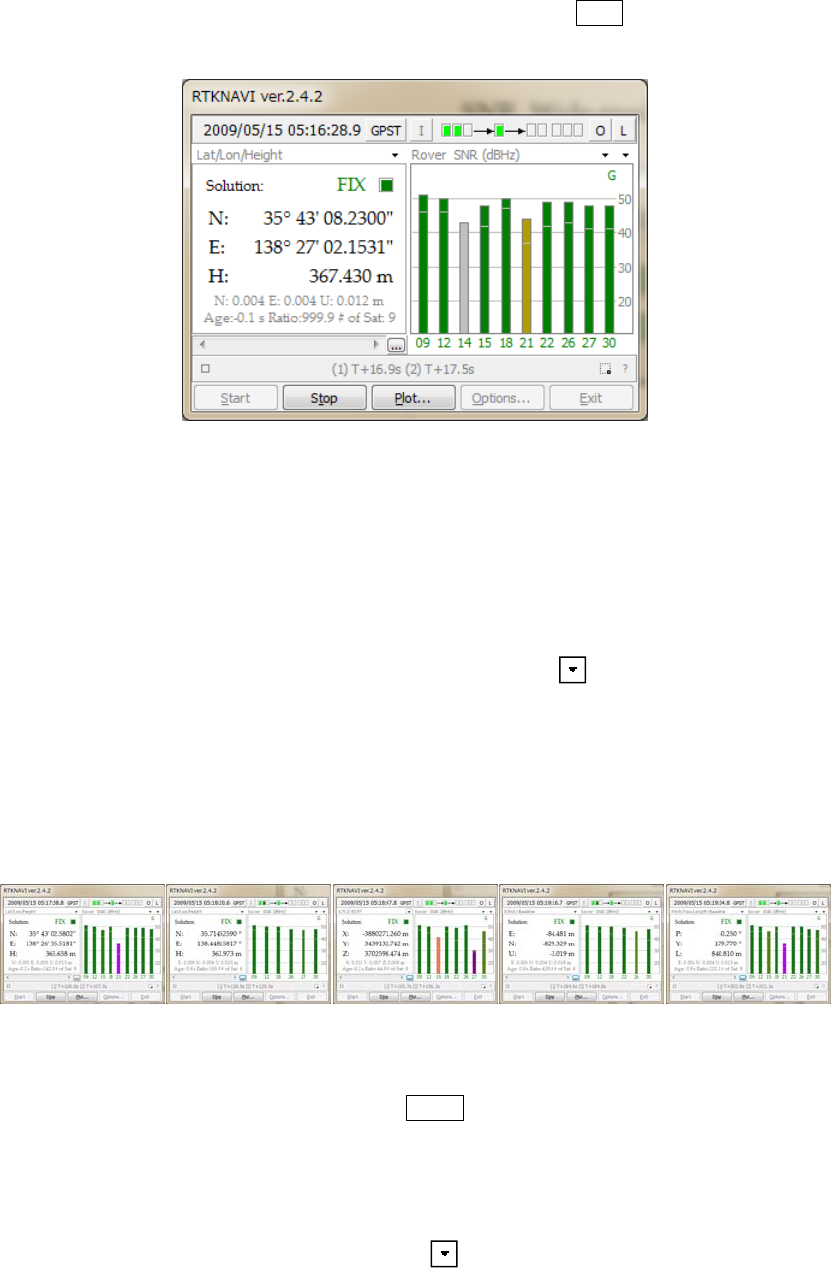Viewport: 831px width, 1268px height.
Task: Click Exit in the 05:19:34.8 RTKNAVI window
Action: coord(813,996)
